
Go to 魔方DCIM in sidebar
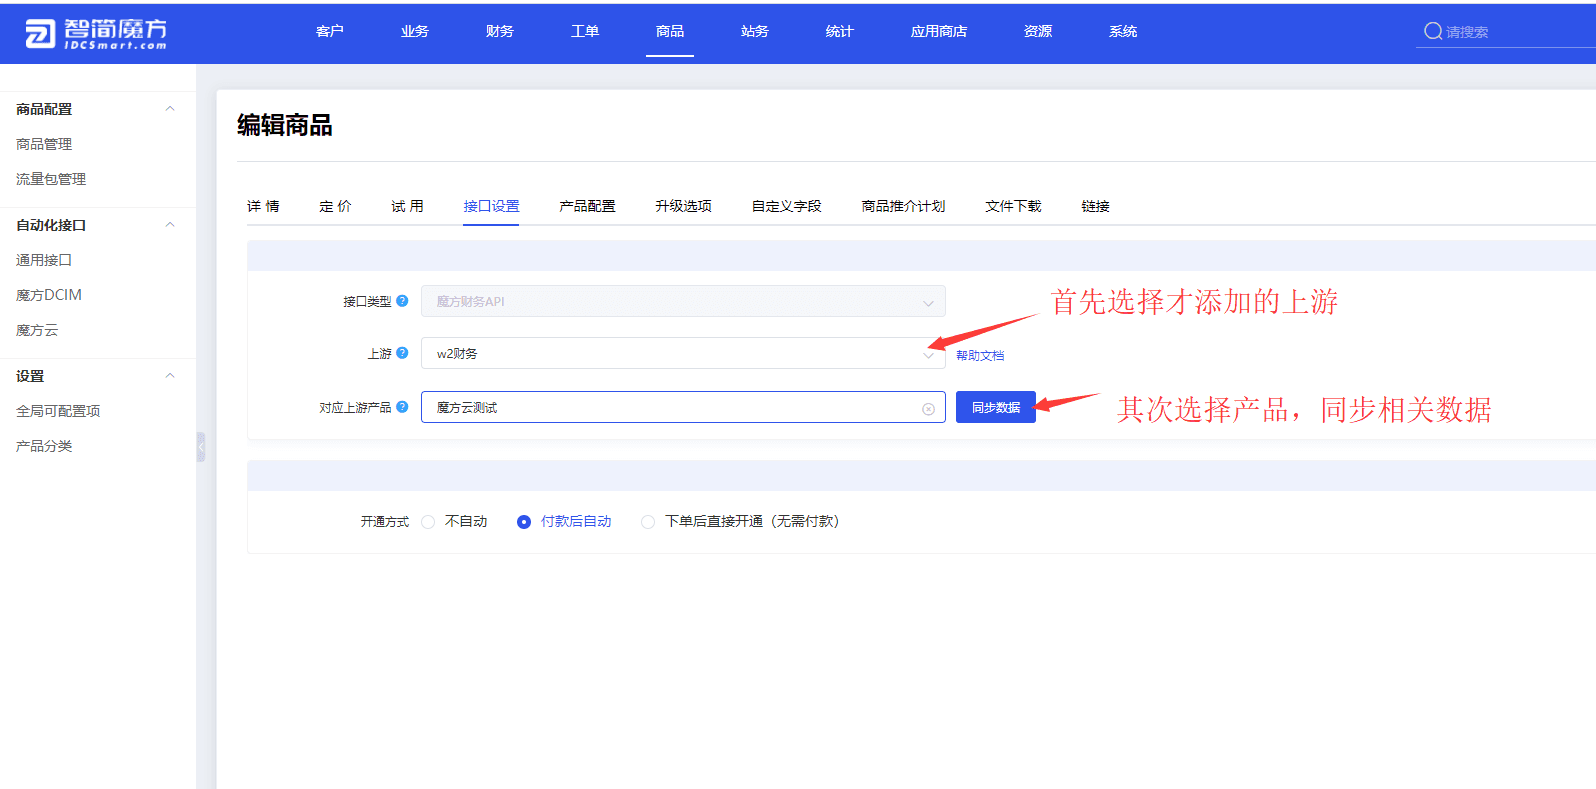point(49,295)
